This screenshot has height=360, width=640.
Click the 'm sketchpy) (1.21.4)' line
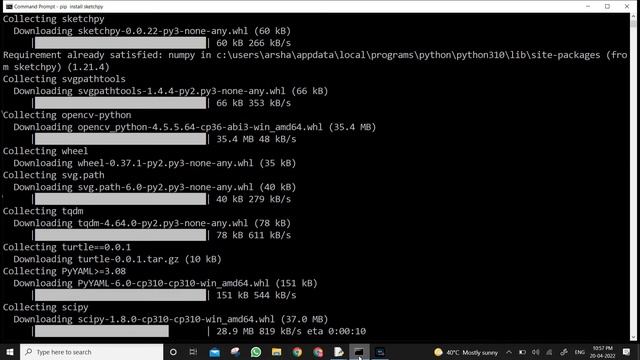[x=56, y=67]
